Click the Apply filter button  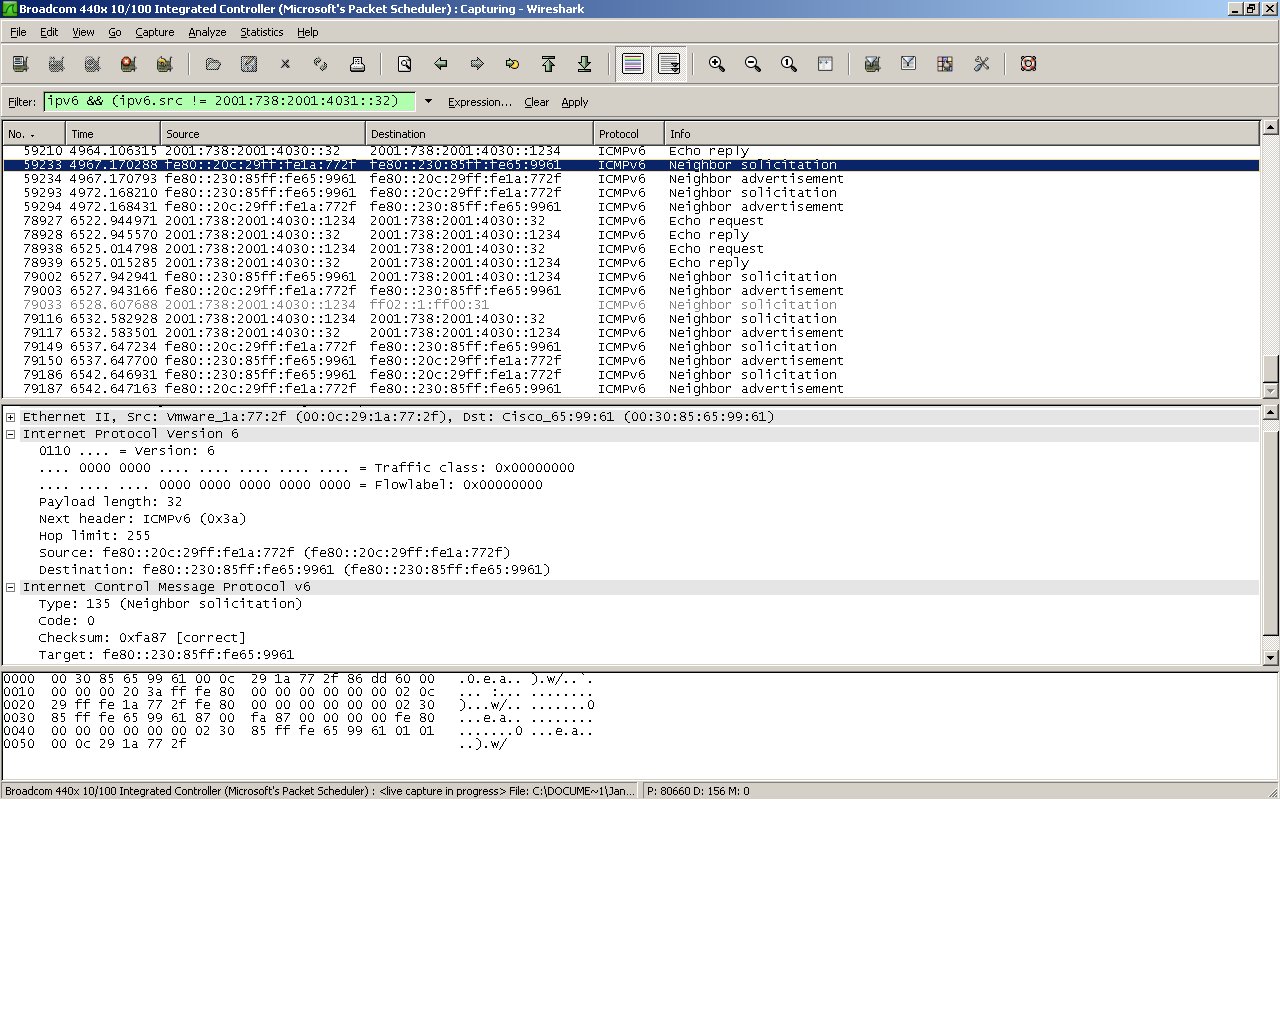[x=574, y=102]
